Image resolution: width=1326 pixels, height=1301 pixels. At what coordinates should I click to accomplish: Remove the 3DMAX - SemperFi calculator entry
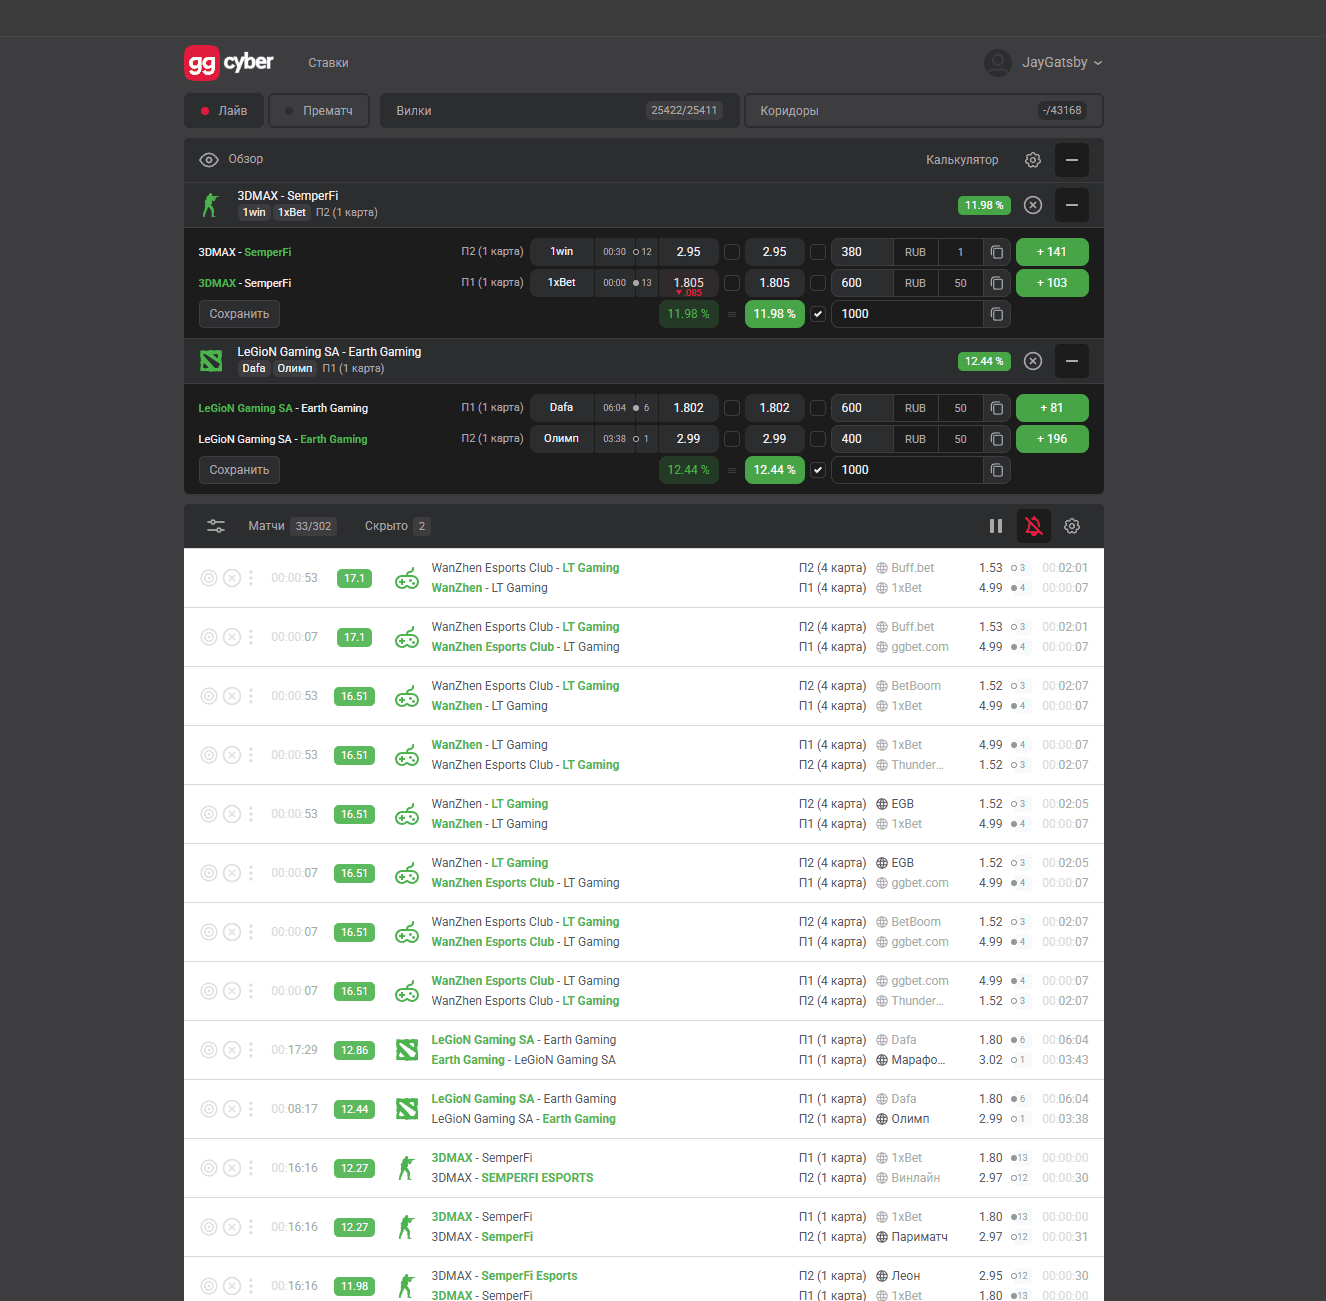[x=1033, y=205]
